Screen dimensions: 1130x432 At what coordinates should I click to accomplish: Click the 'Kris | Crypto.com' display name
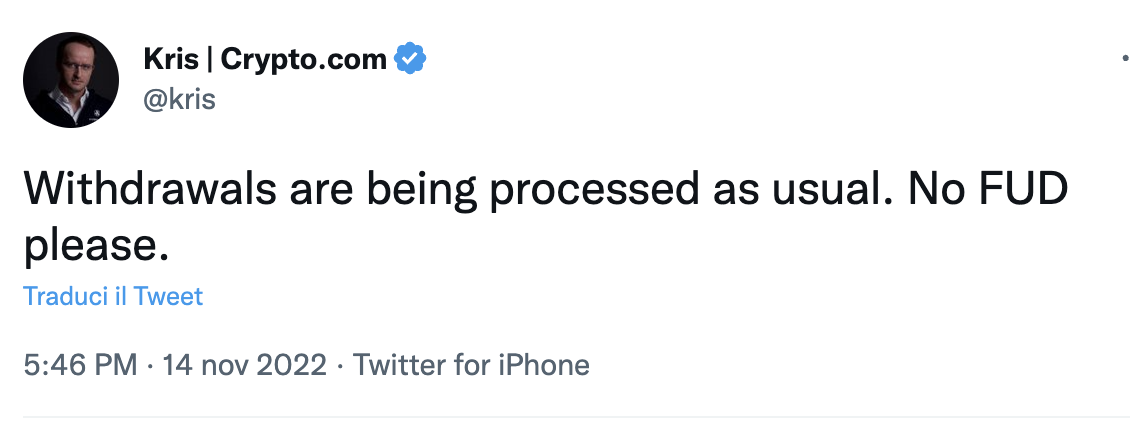[x=265, y=59]
